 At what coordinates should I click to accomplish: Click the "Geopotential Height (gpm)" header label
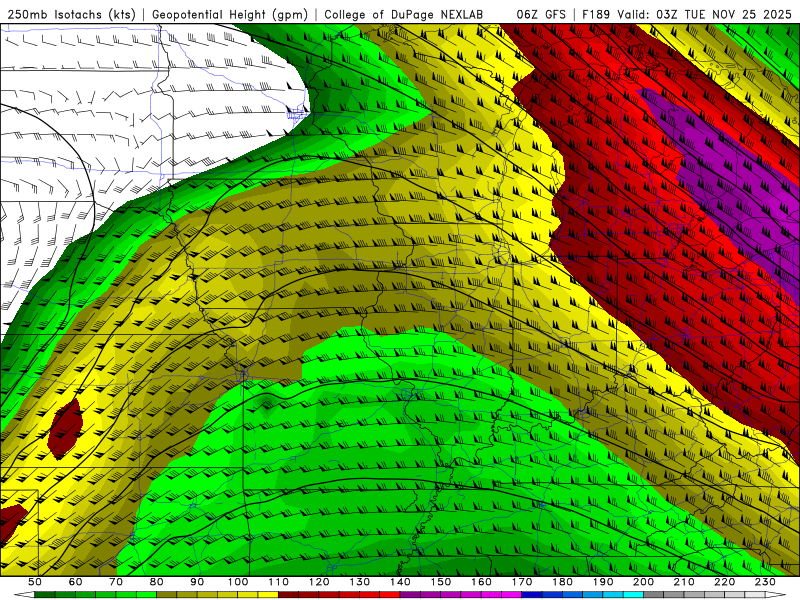[230, 15]
